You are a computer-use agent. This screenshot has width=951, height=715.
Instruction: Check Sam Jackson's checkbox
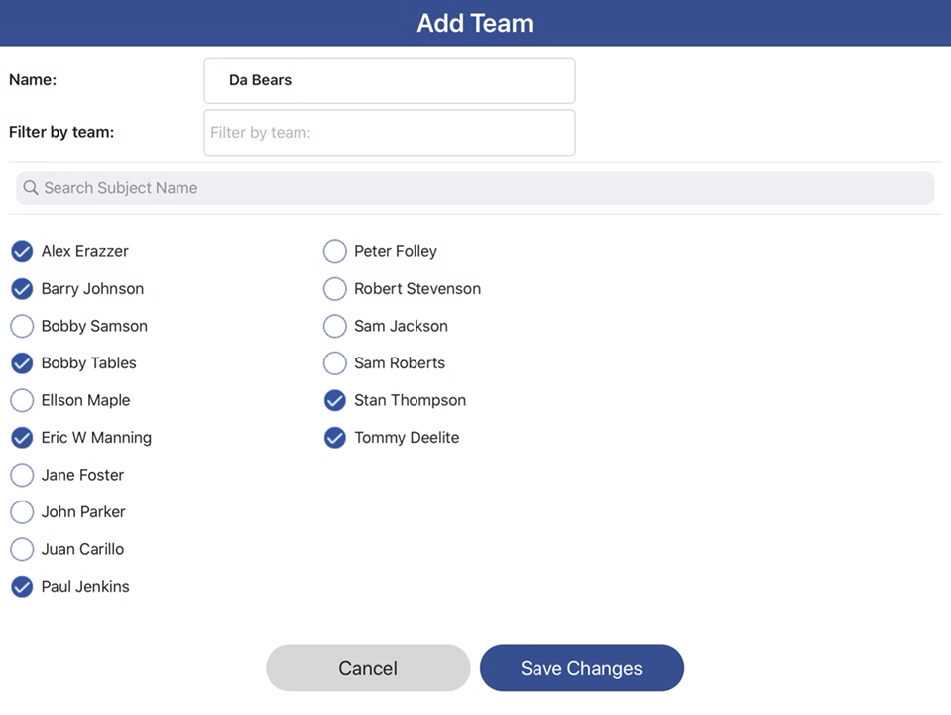pos(335,326)
